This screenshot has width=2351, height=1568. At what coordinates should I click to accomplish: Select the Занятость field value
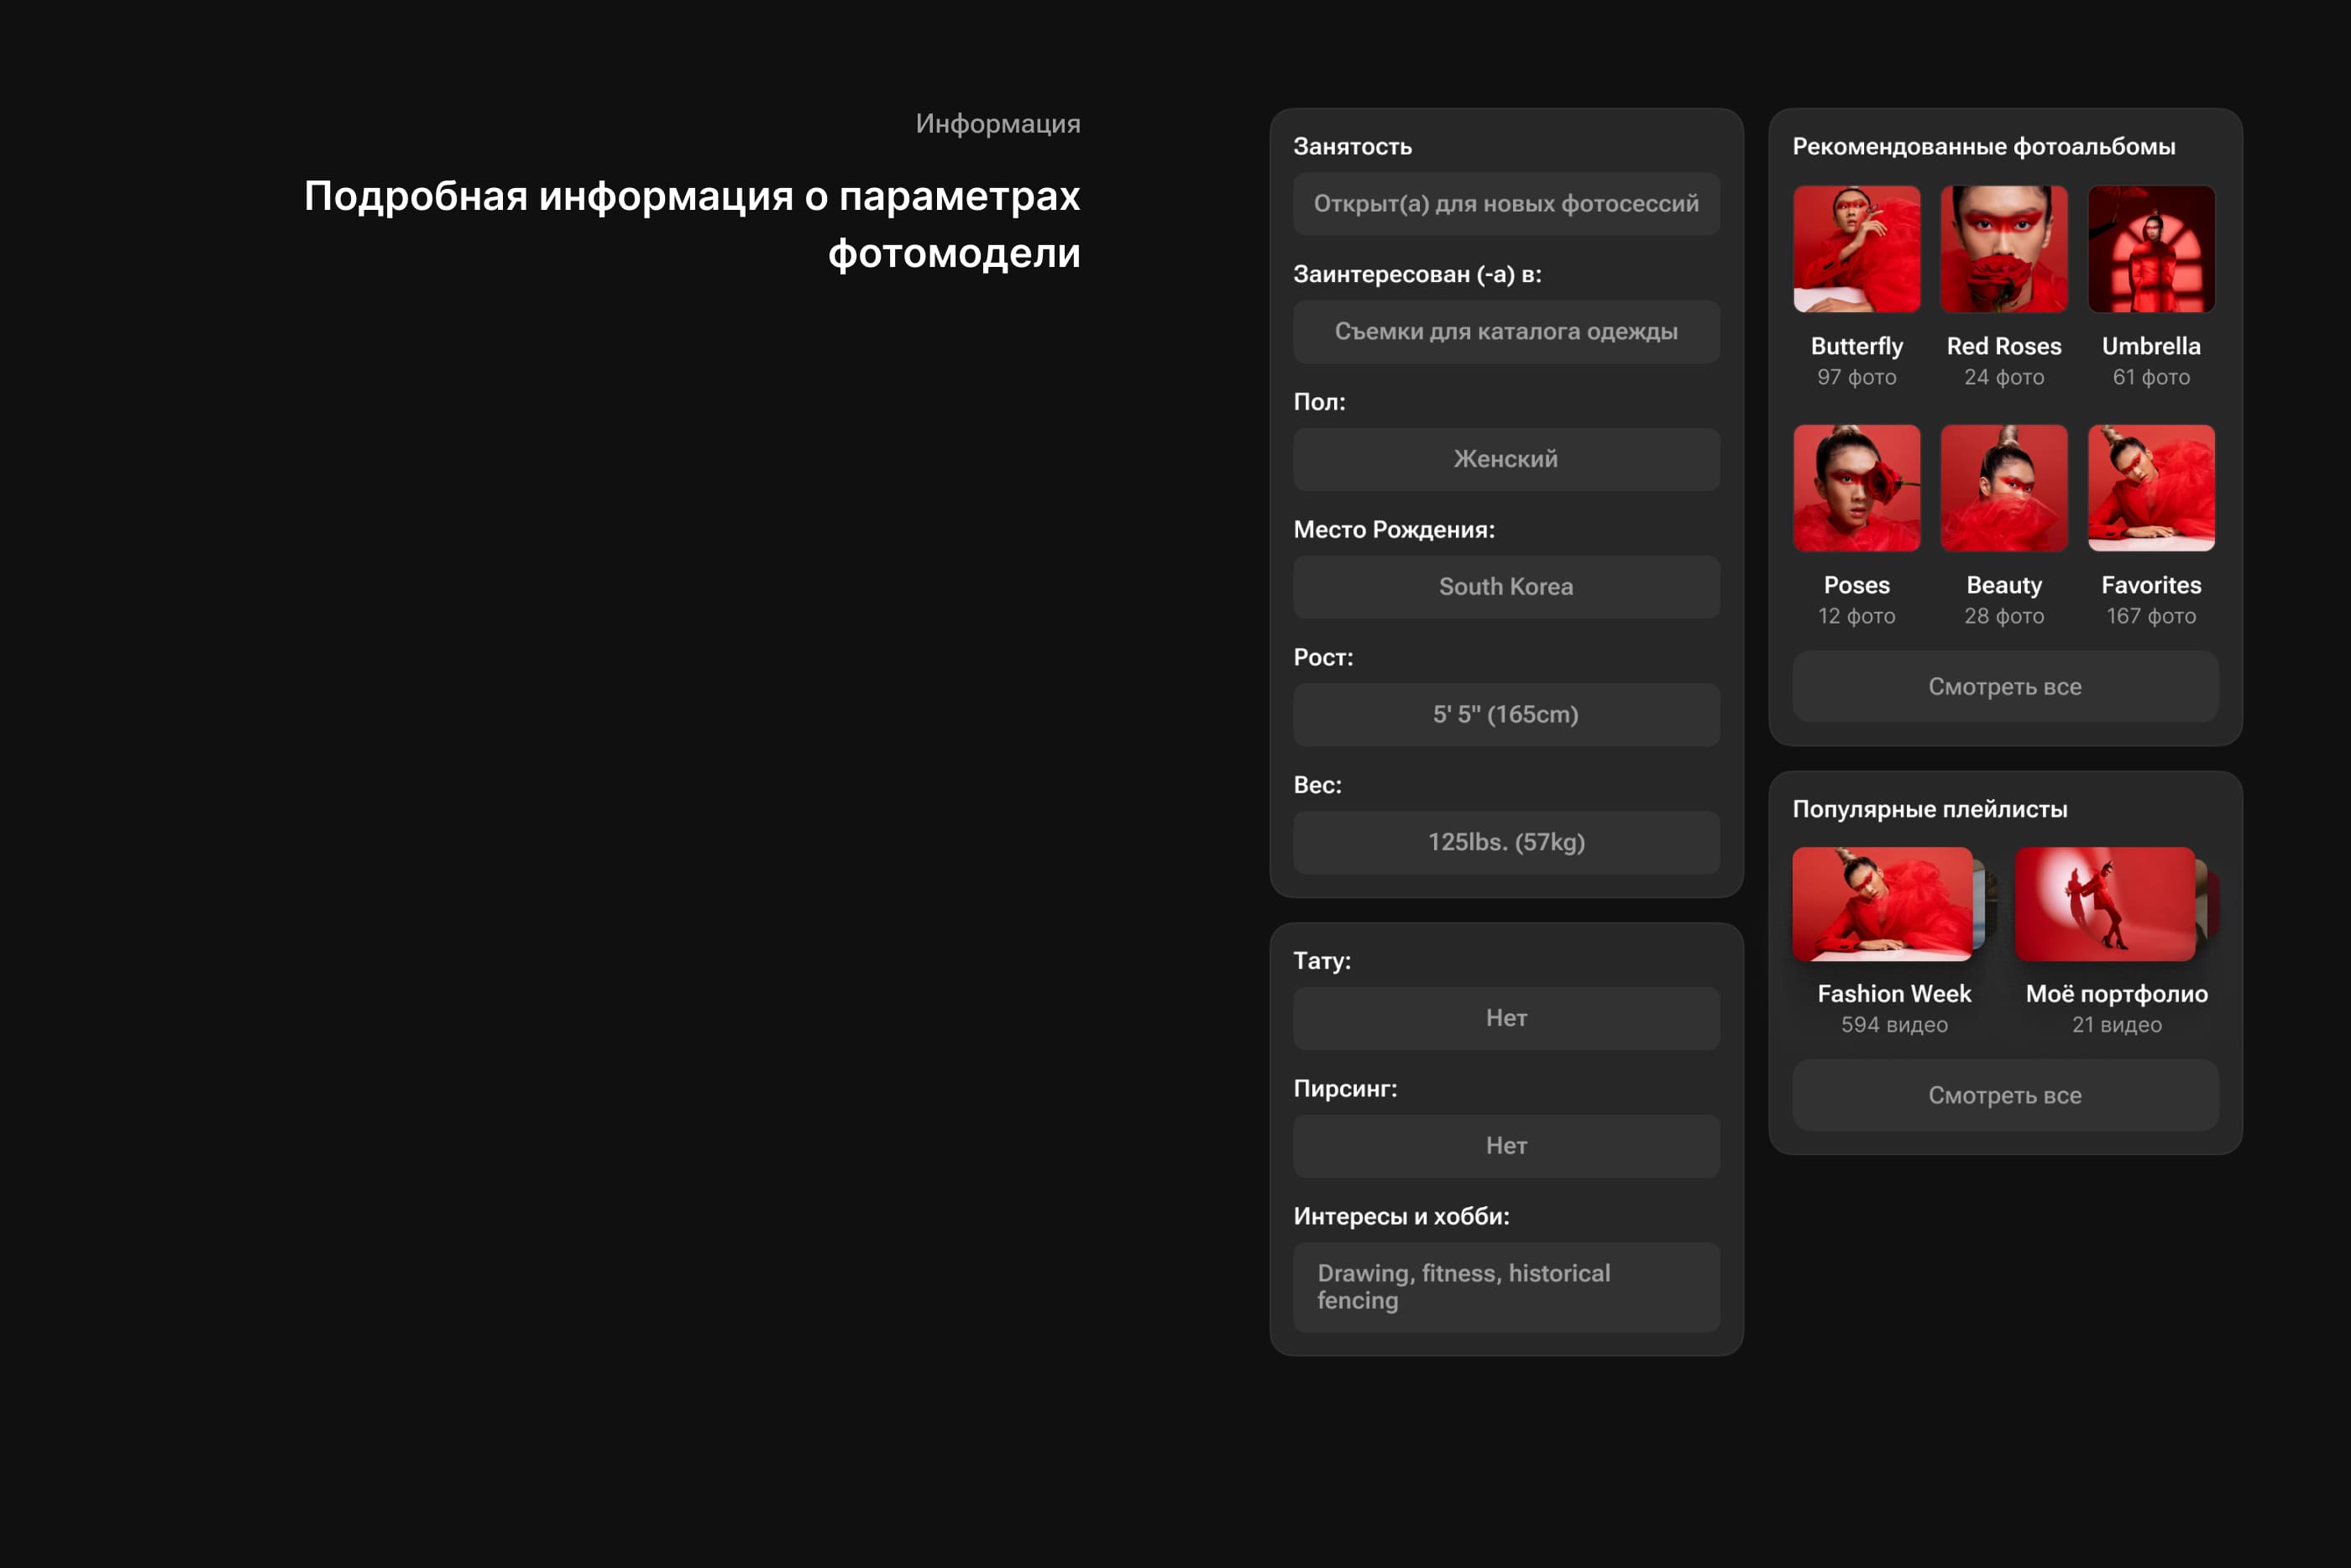tap(1506, 204)
